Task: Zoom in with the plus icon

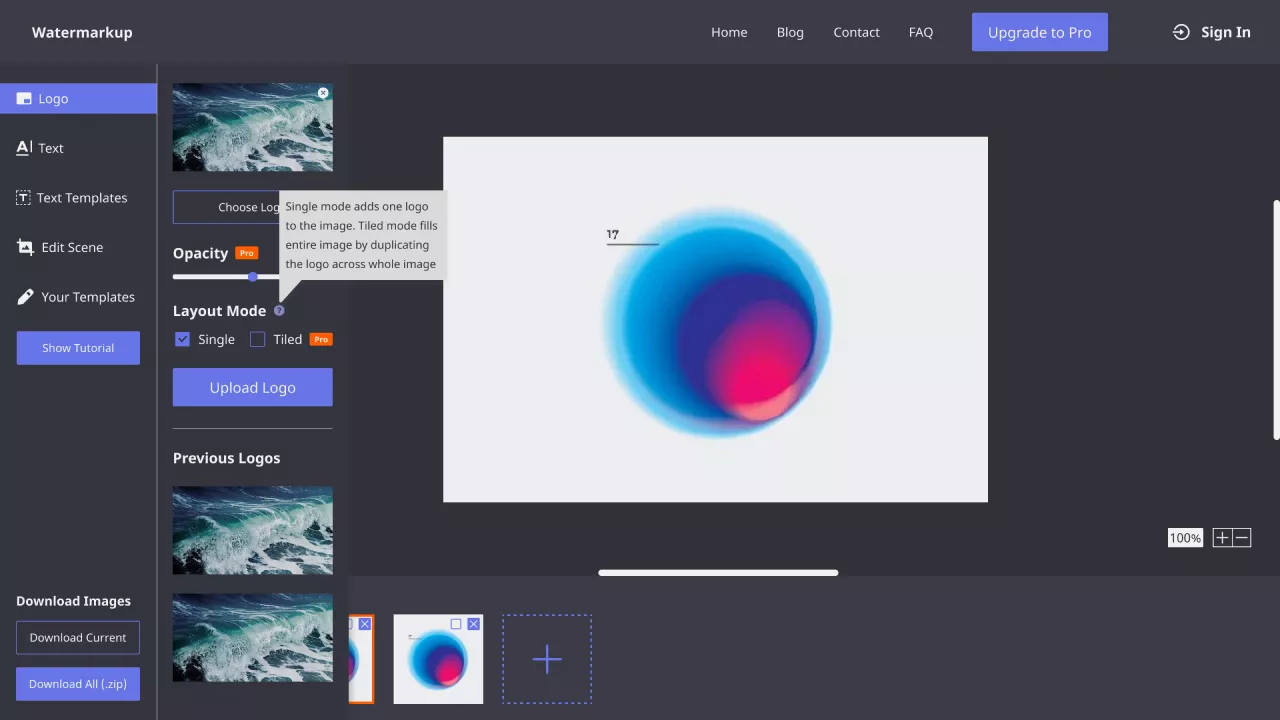Action: tap(1222, 538)
